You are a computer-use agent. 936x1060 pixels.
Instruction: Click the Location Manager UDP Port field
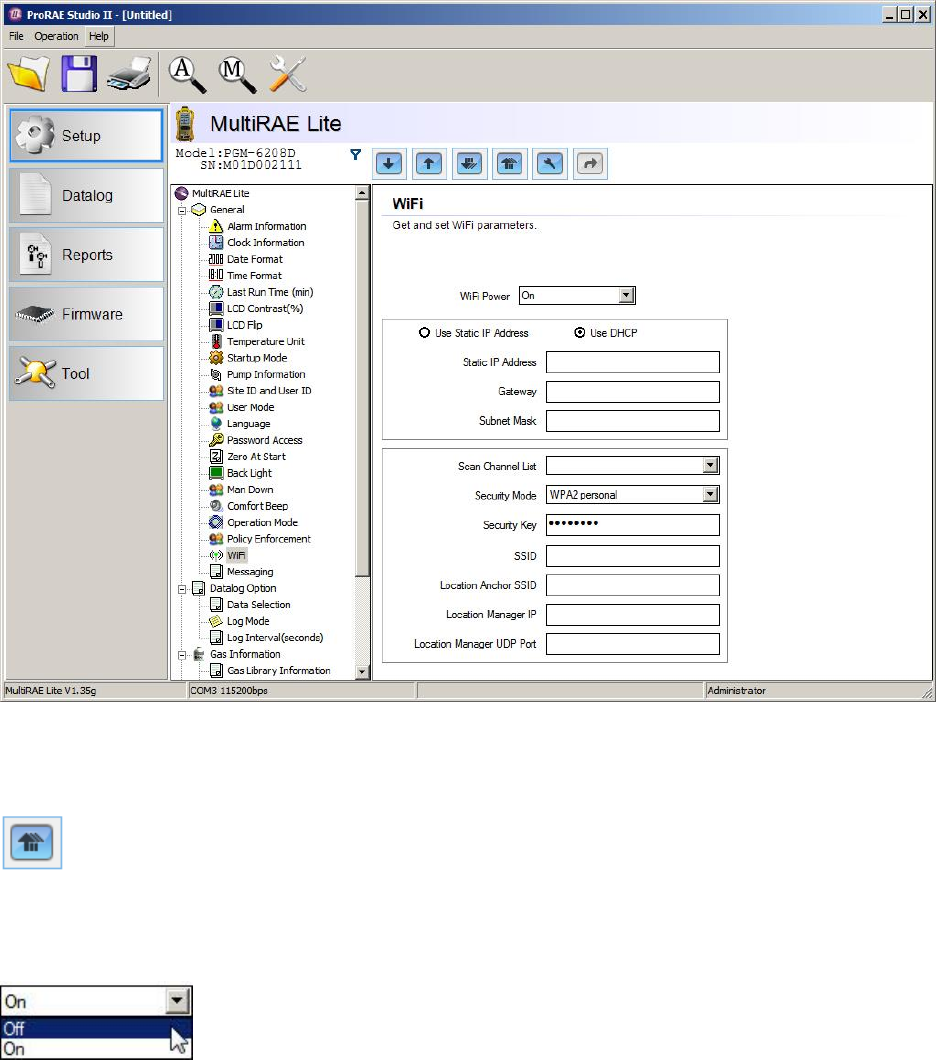[633, 644]
